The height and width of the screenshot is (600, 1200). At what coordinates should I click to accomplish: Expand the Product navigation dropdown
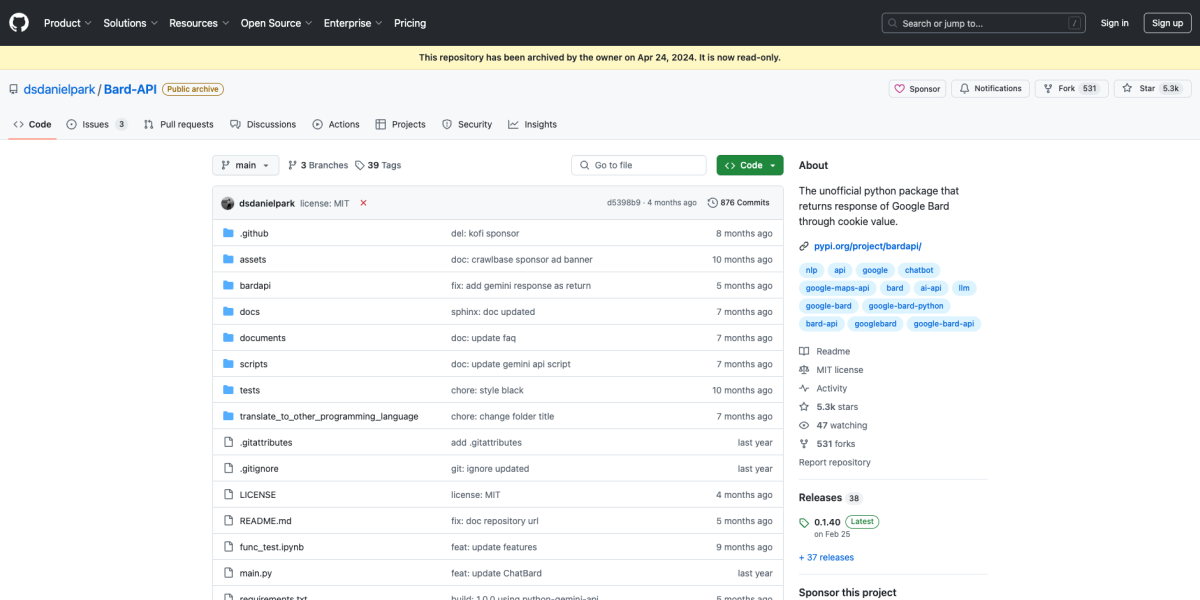coord(67,22)
